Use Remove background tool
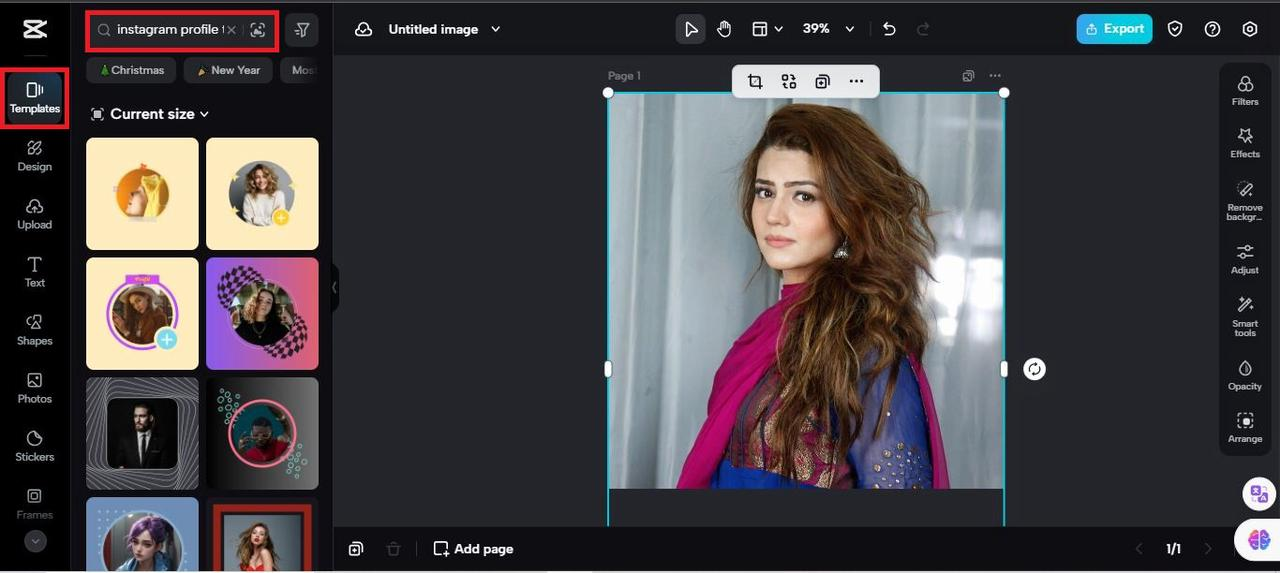This screenshot has height=573, width=1280. [x=1245, y=200]
